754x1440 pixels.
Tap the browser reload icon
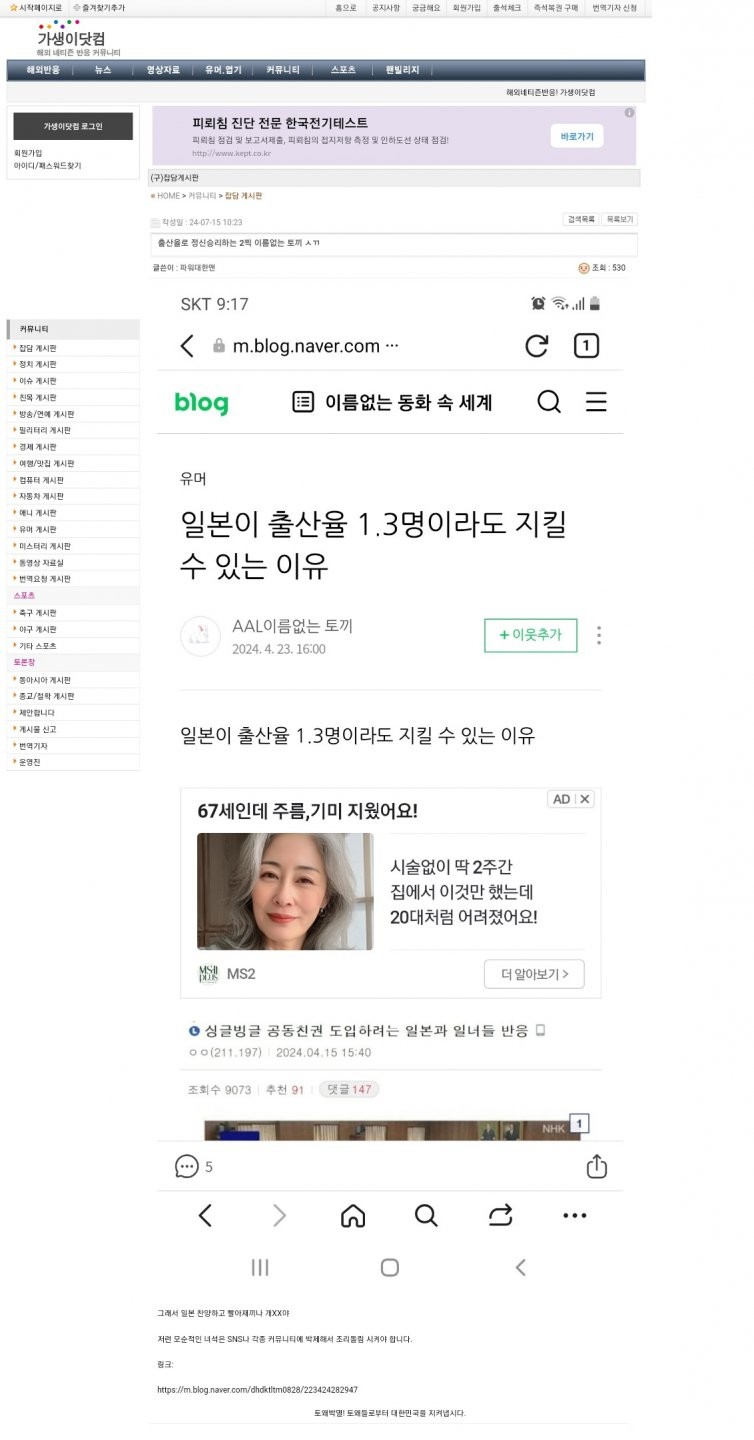coord(537,346)
